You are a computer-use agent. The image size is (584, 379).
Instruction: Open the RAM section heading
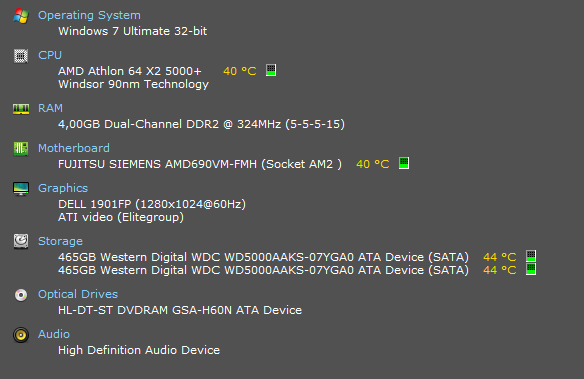click(x=50, y=108)
